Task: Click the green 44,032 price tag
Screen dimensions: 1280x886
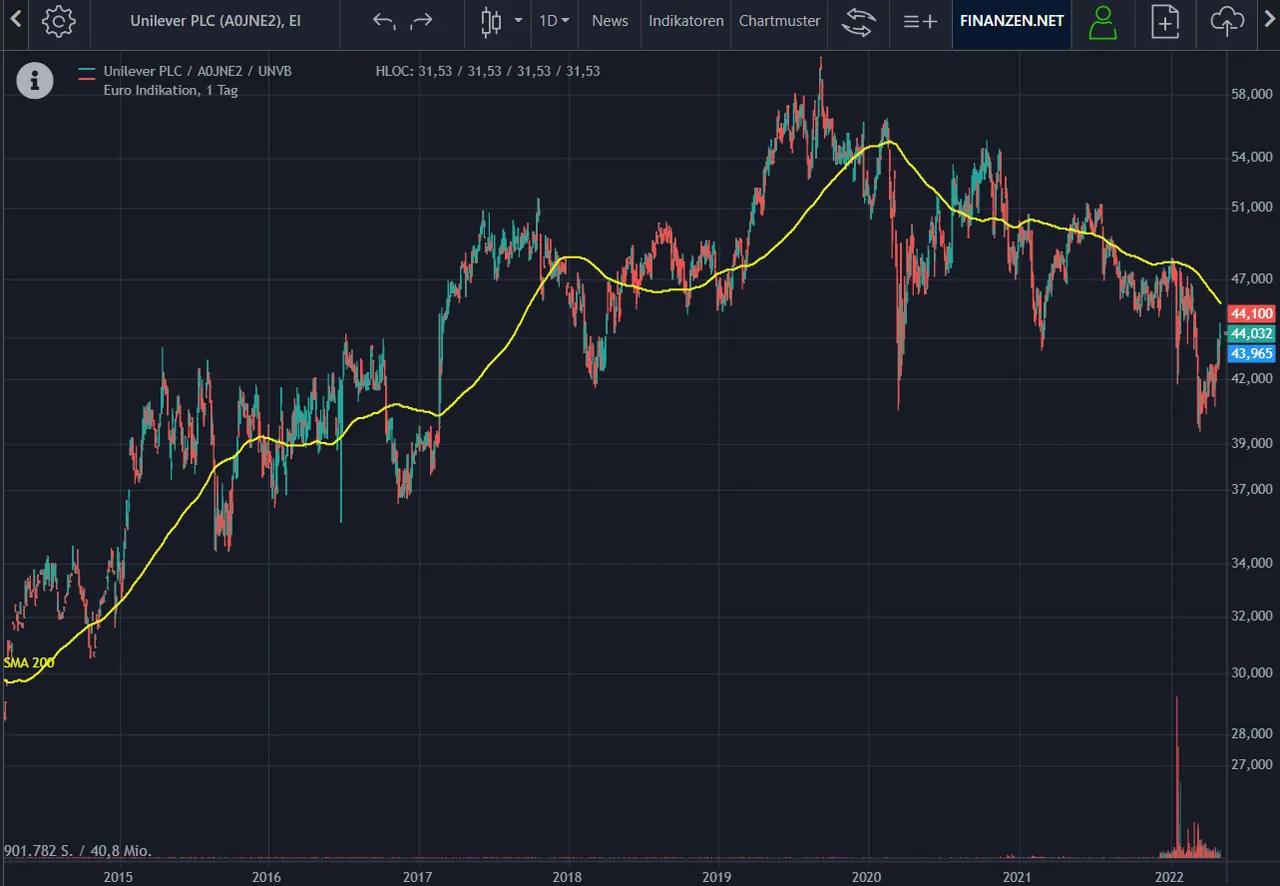Action: click(1251, 333)
